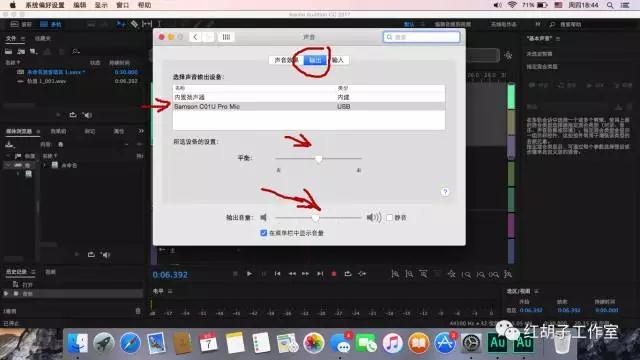The height and width of the screenshot is (360, 640).
Task: Open 编辑 menu in menu bar
Action: click(x=80, y=5)
